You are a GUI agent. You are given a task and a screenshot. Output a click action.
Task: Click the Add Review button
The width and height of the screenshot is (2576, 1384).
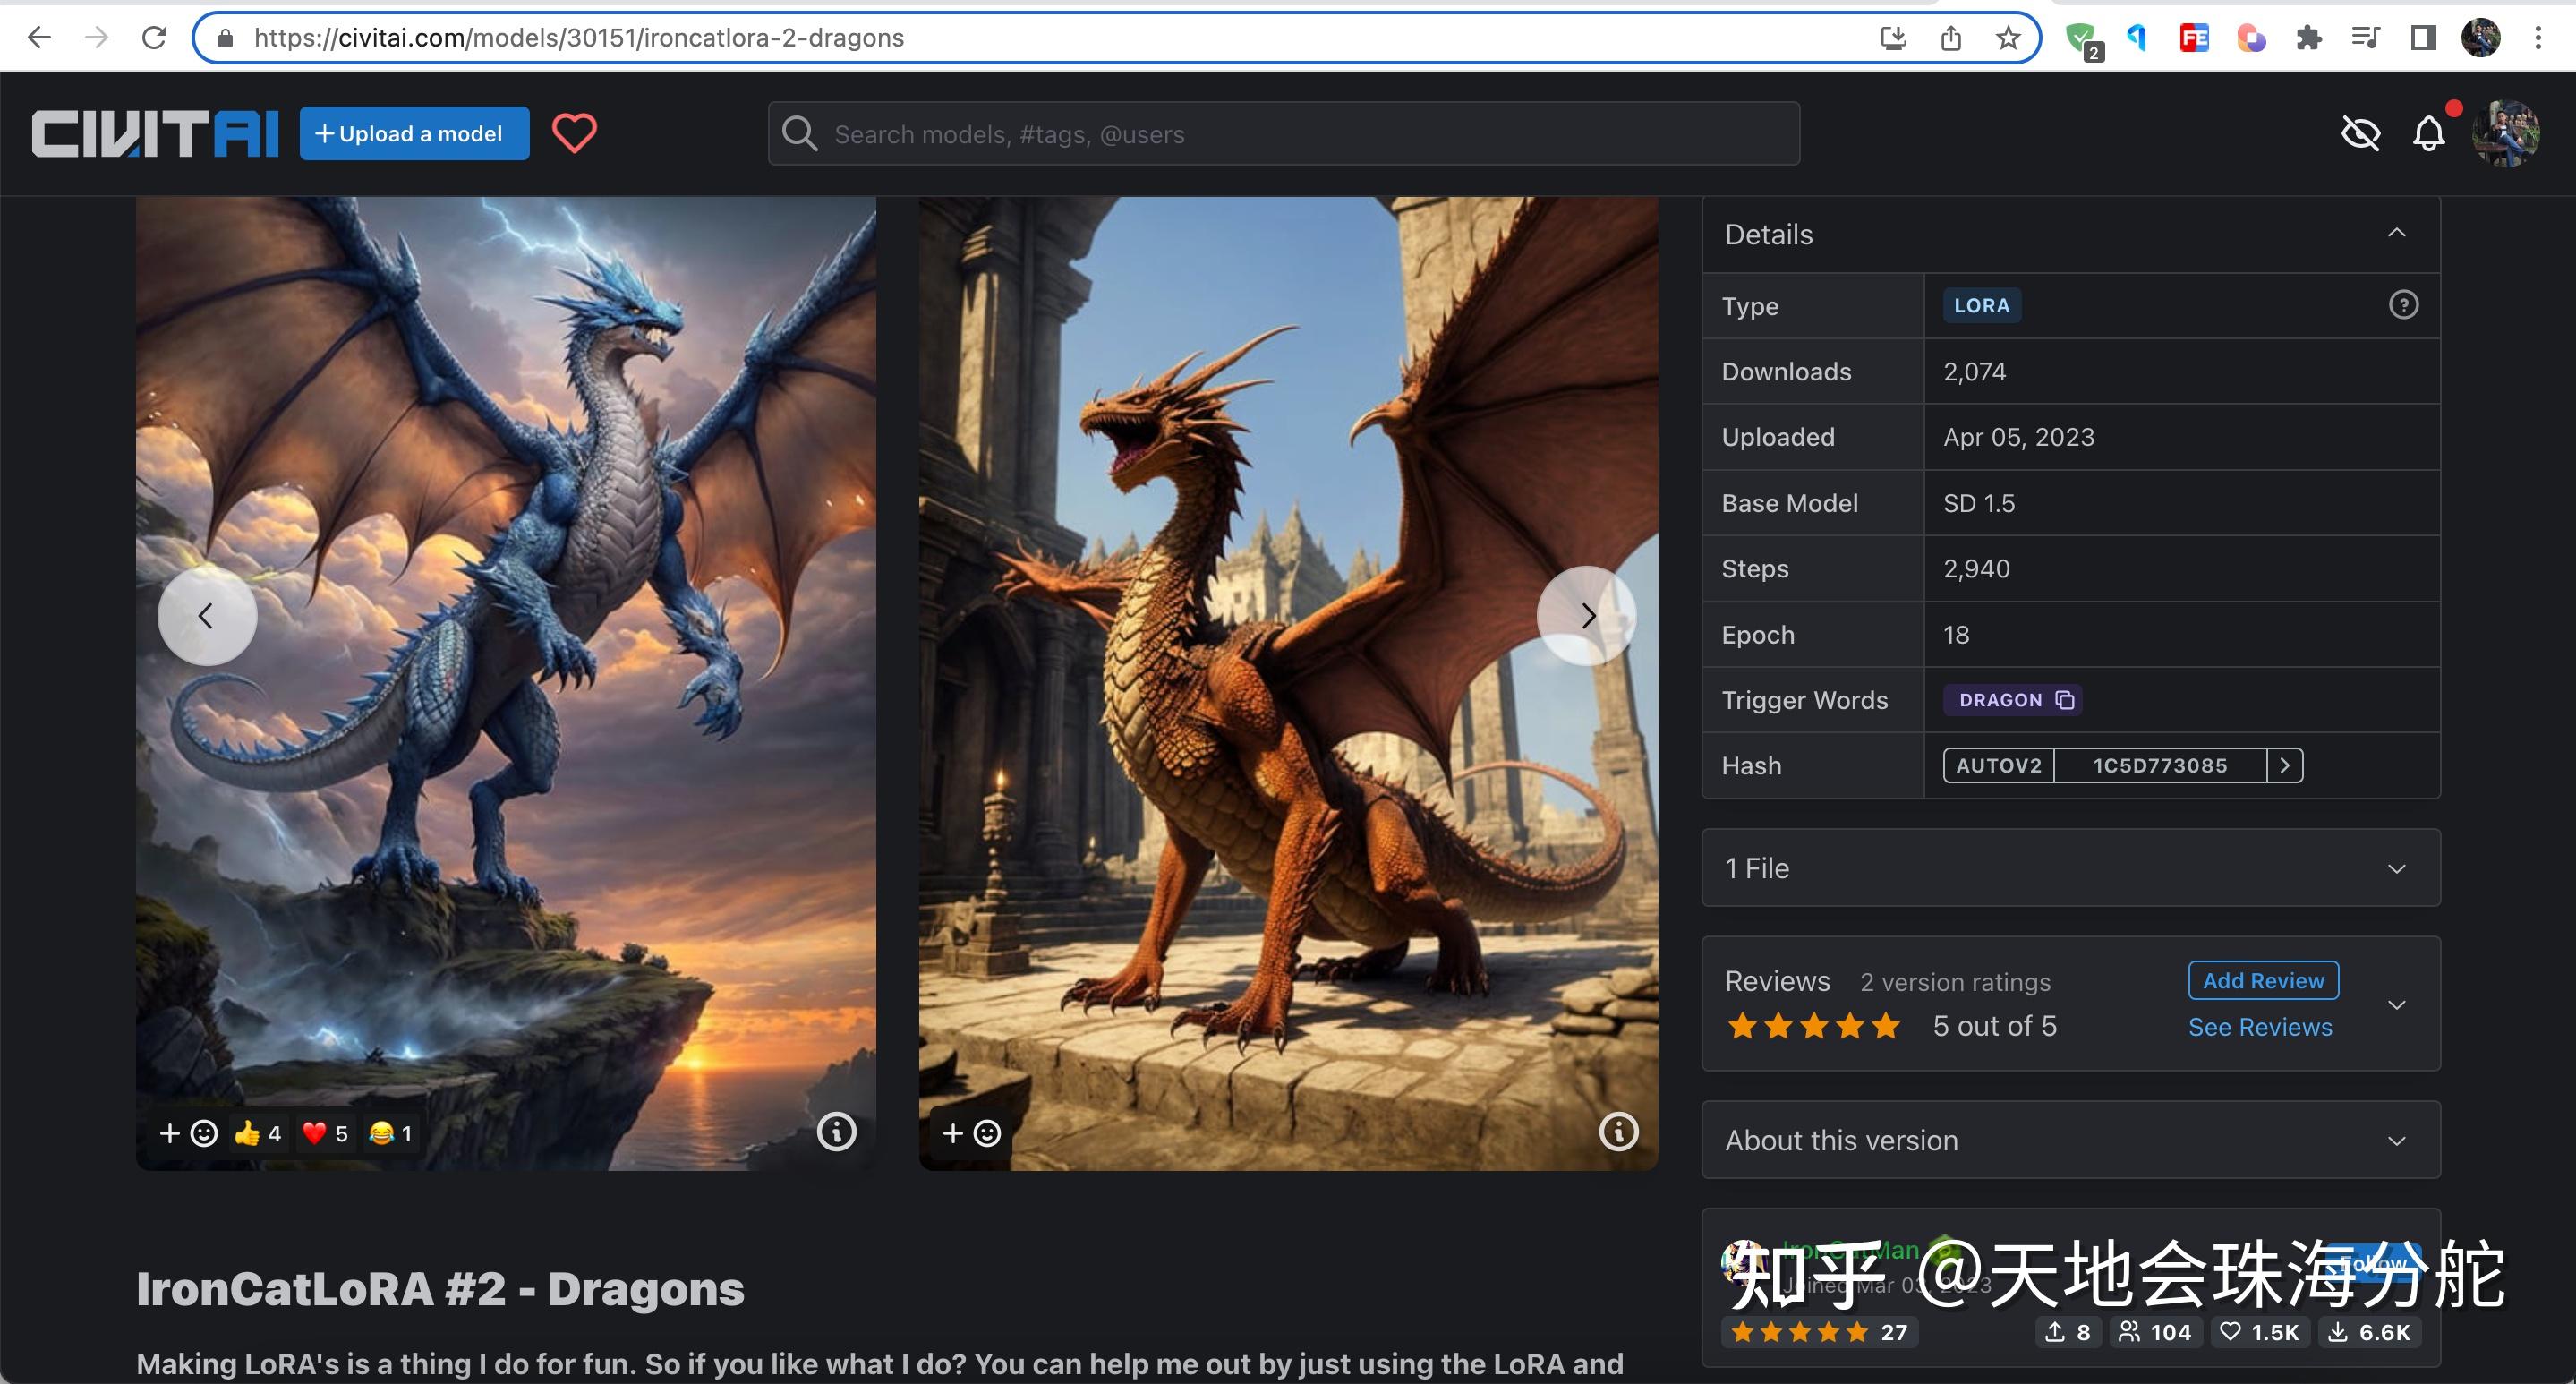[2262, 980]
